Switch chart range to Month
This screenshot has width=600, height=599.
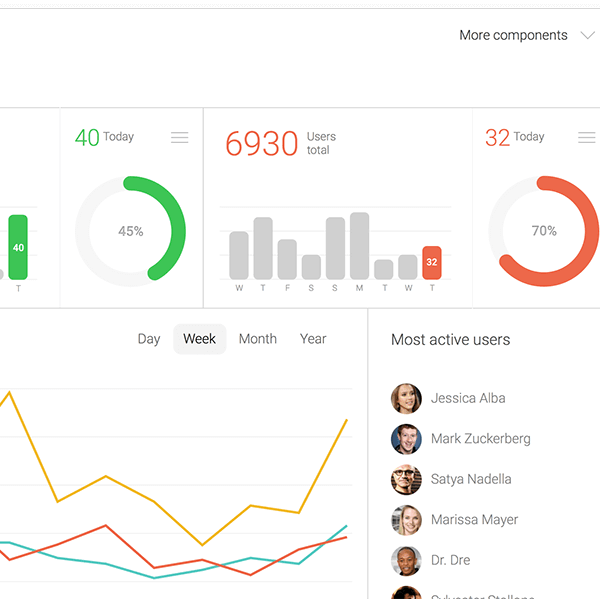tap(258, 339)
